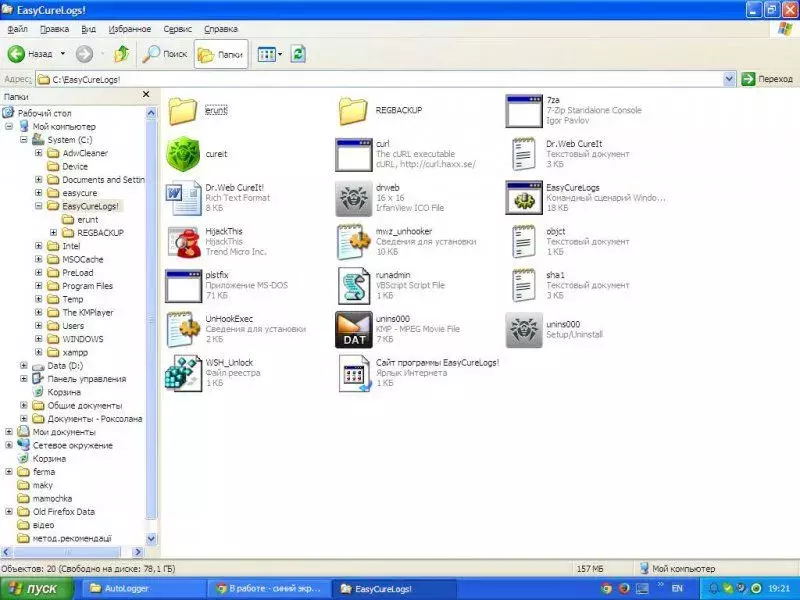Image resolution: width=800 pixels, height=600 pixels.
Task: Select Панель управления in folder tree
Action: tap(79, 379)
